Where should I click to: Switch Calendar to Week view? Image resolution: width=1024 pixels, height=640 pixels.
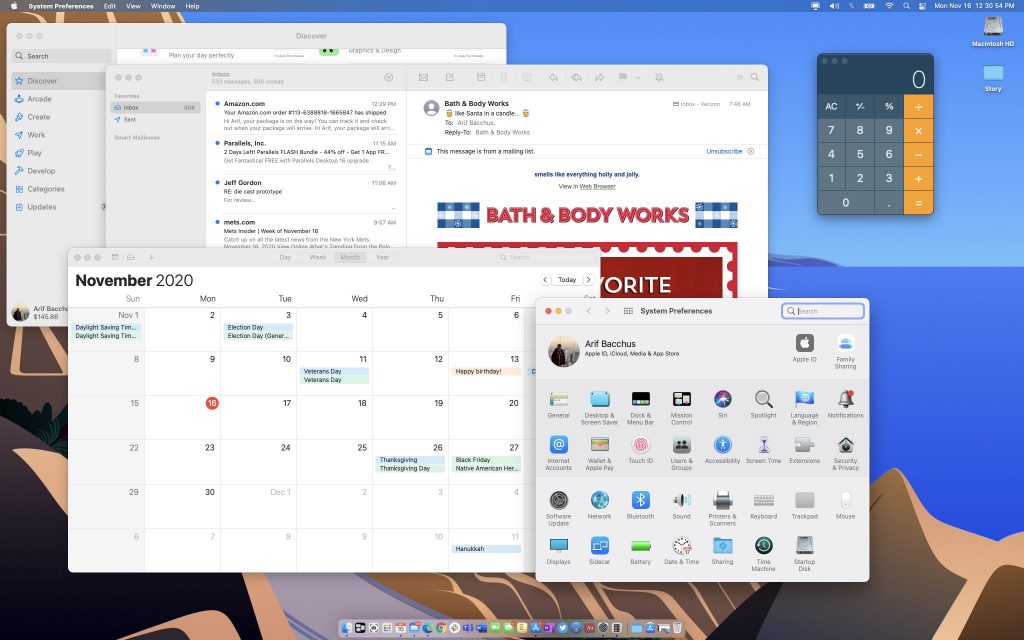tap(317, 257)
